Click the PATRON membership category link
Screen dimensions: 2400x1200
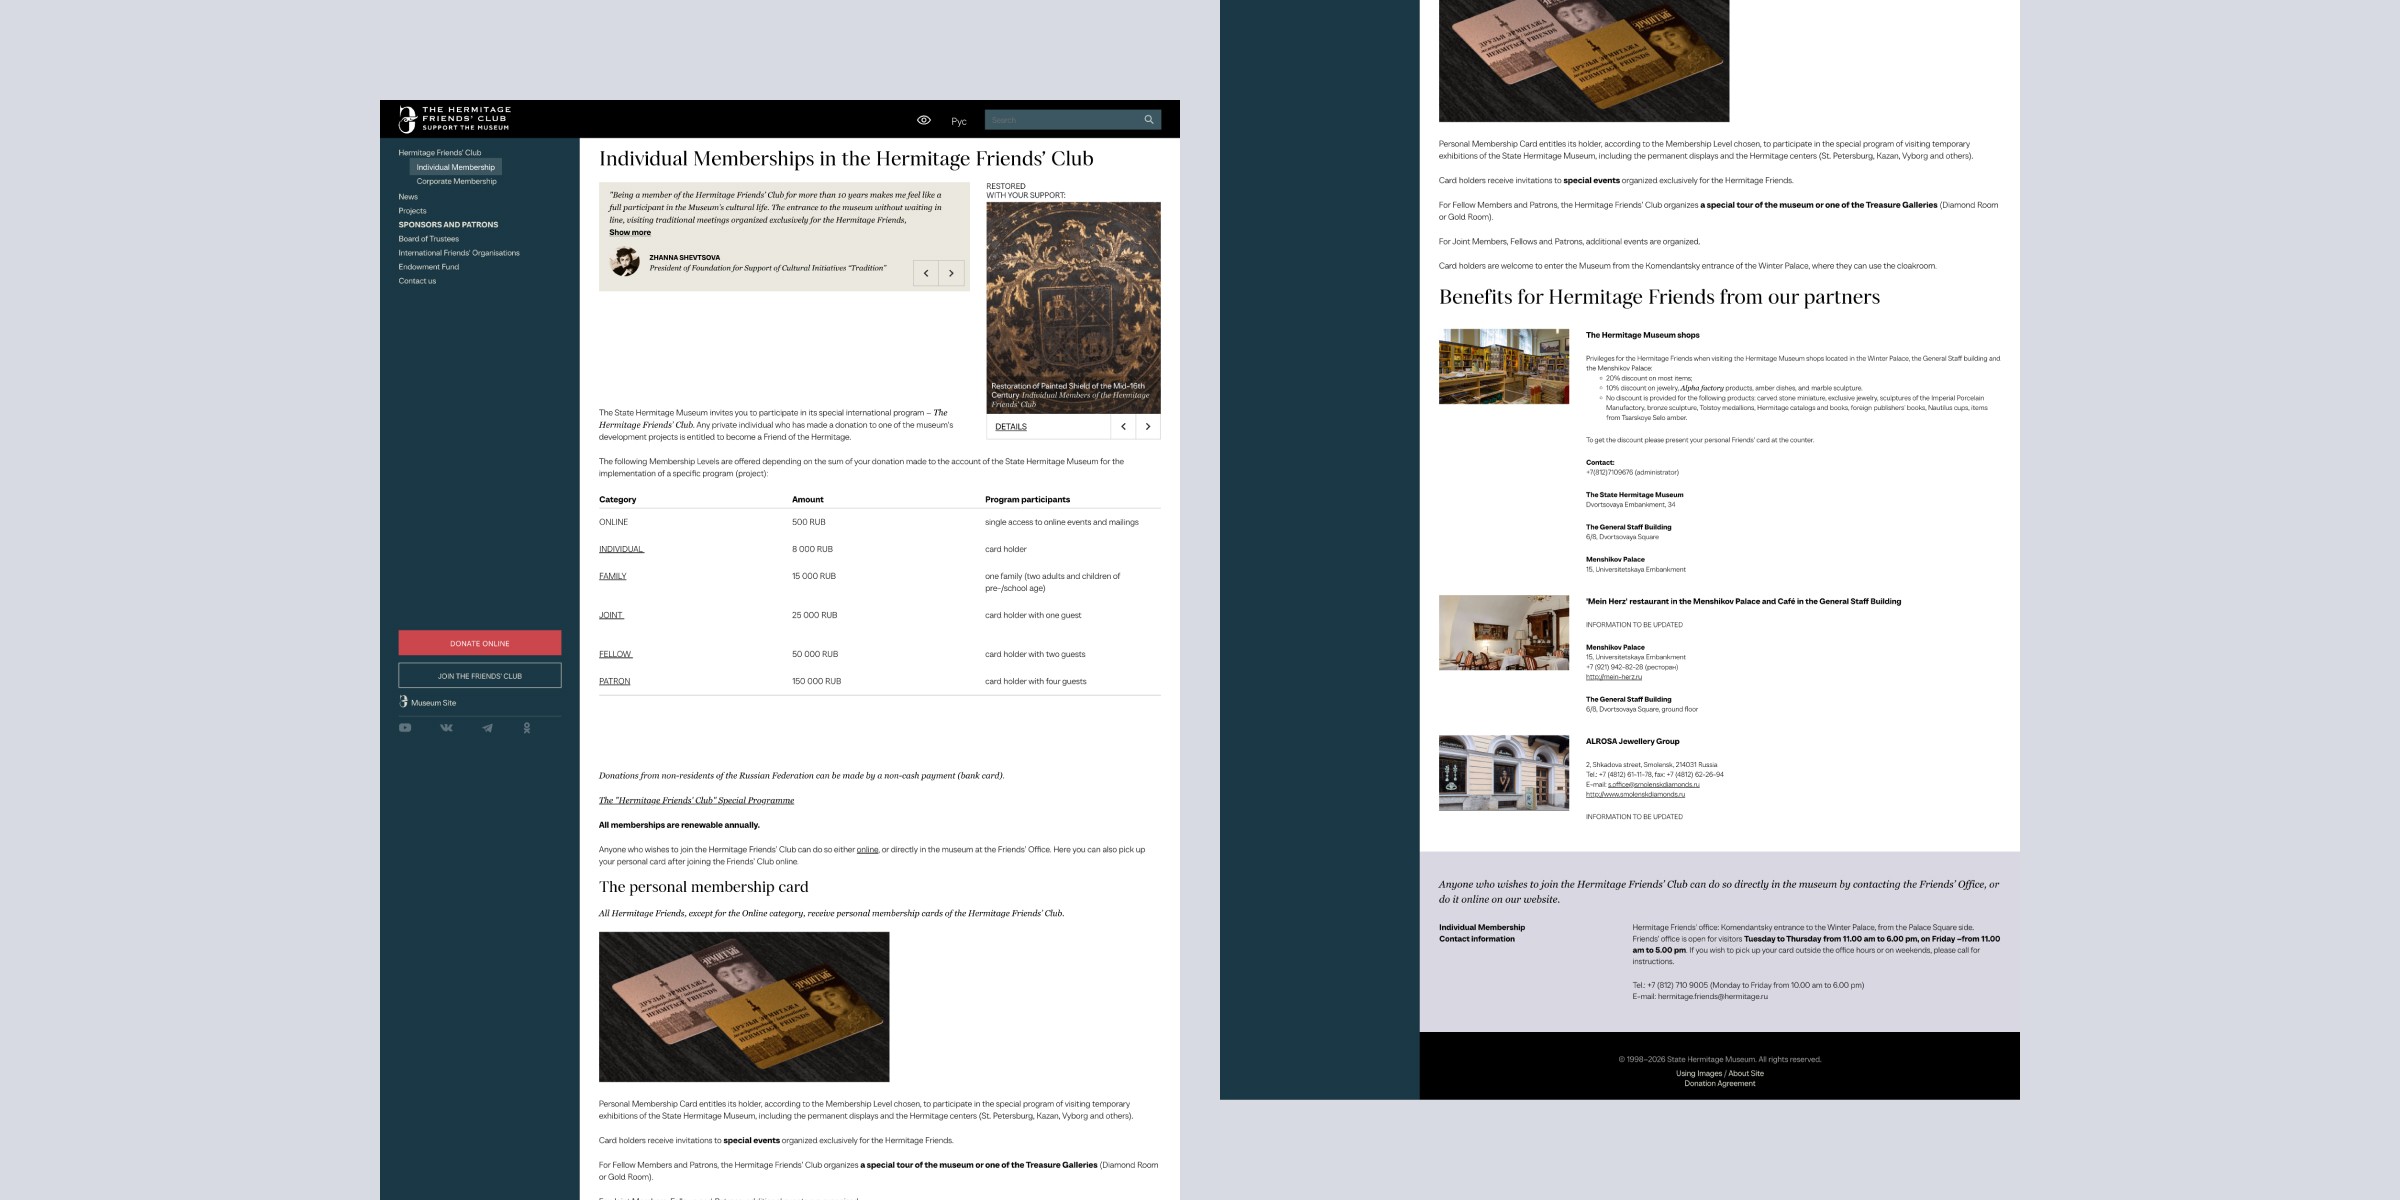click(x=614, y=682)
